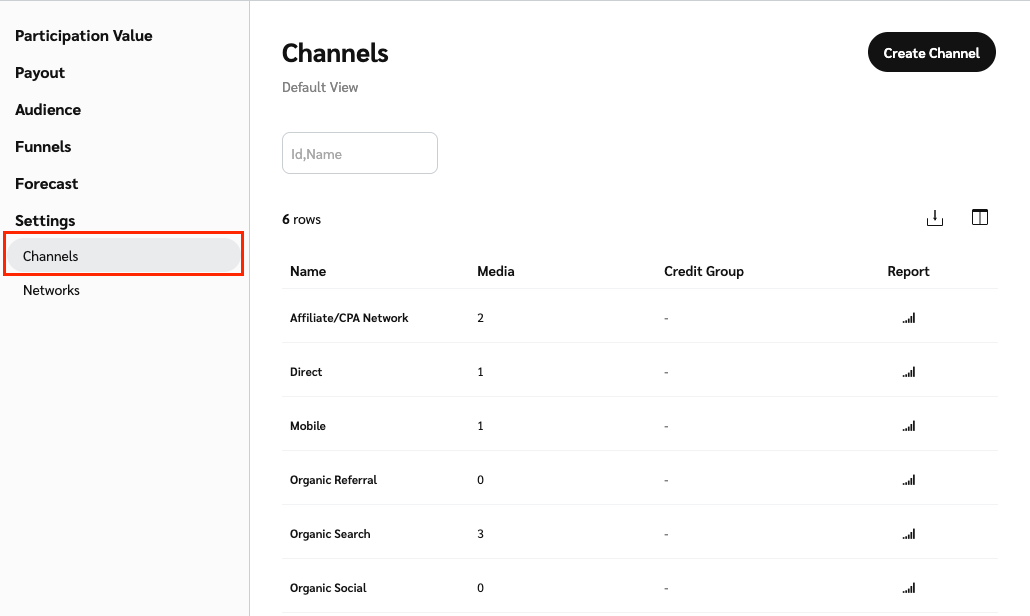
Task: Navigate to Funnels section
Action: pyautogui.click(x=43, y=147)
